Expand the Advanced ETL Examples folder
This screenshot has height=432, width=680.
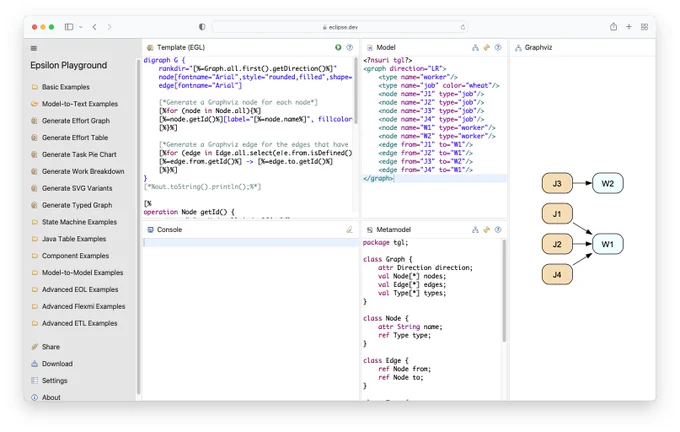click(x=74, y=324)
